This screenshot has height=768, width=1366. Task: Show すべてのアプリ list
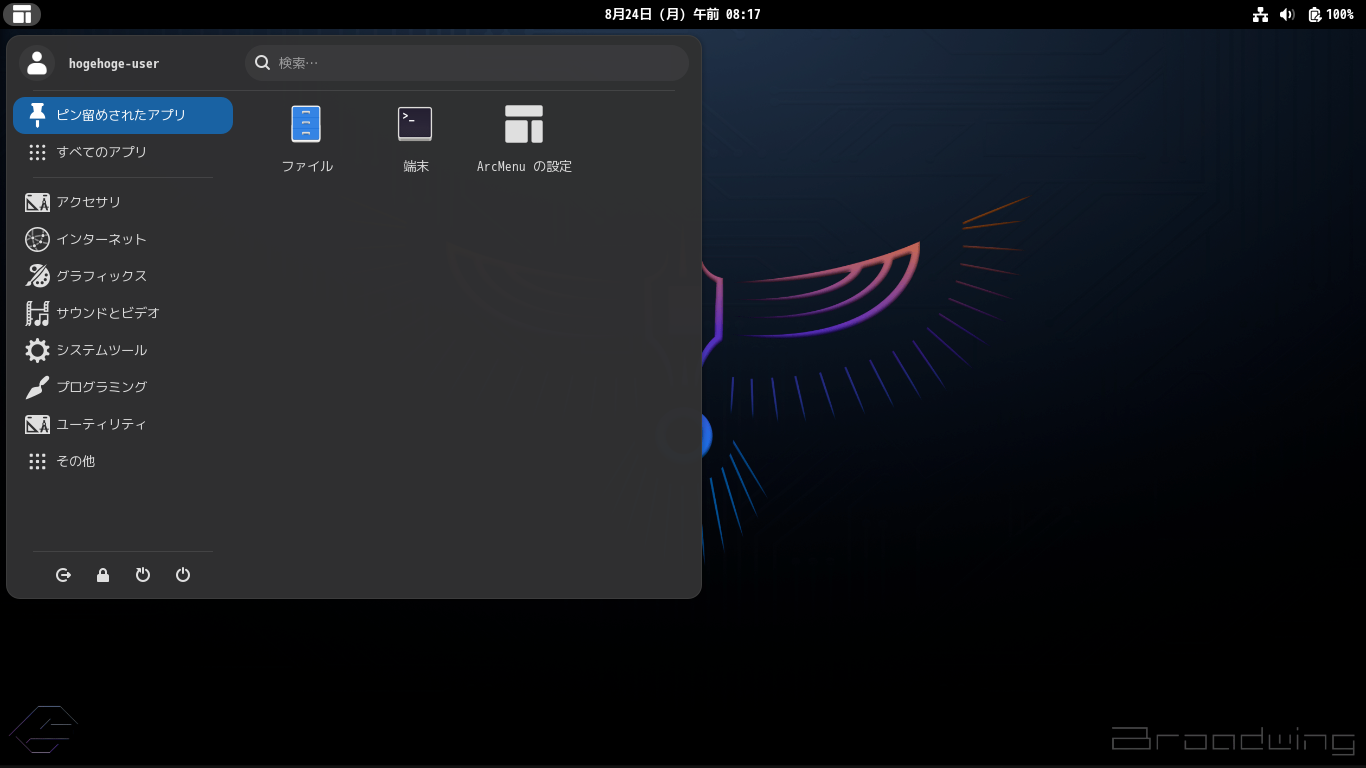123,152
